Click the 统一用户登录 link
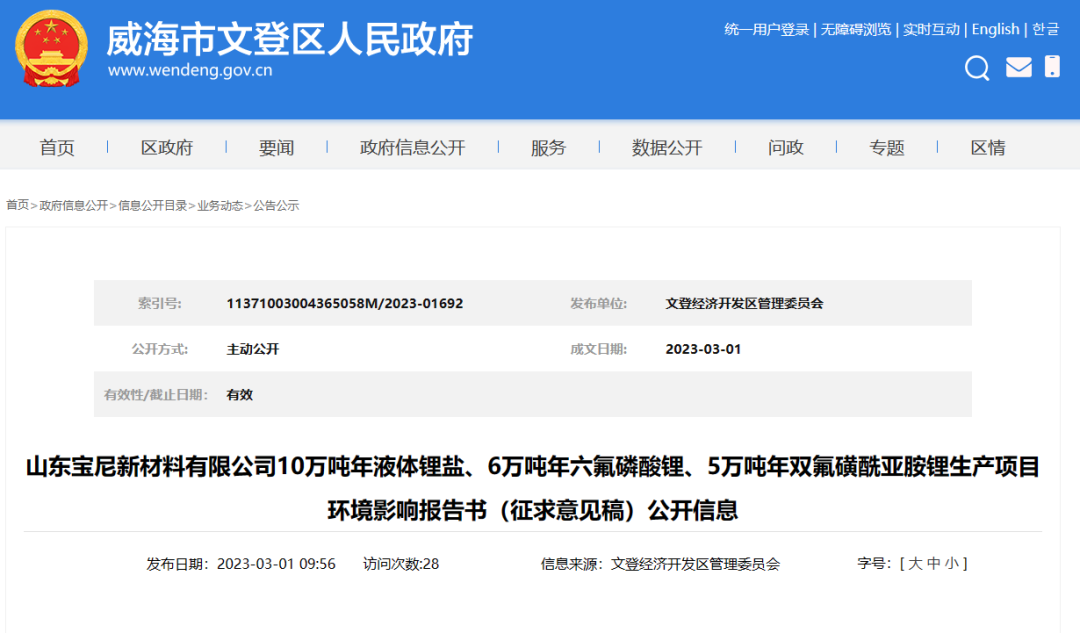Screen dimensions: 1080x633 coord(767,30)
